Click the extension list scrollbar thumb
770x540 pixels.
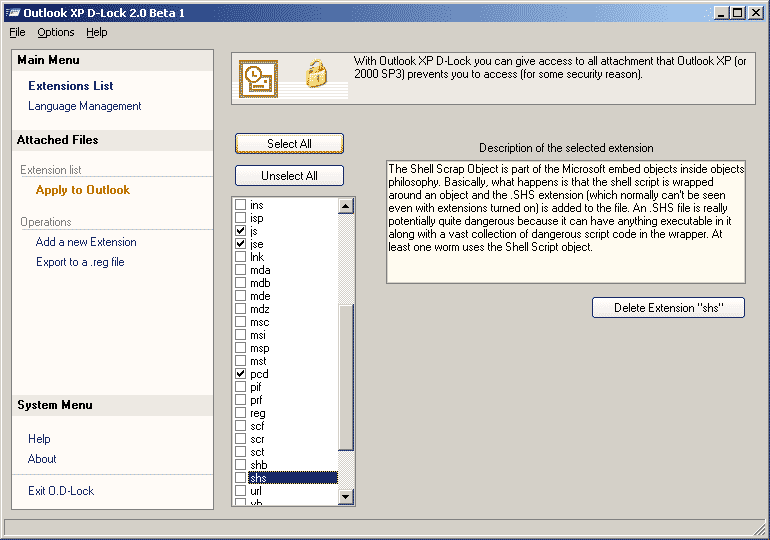pos(346,377)
